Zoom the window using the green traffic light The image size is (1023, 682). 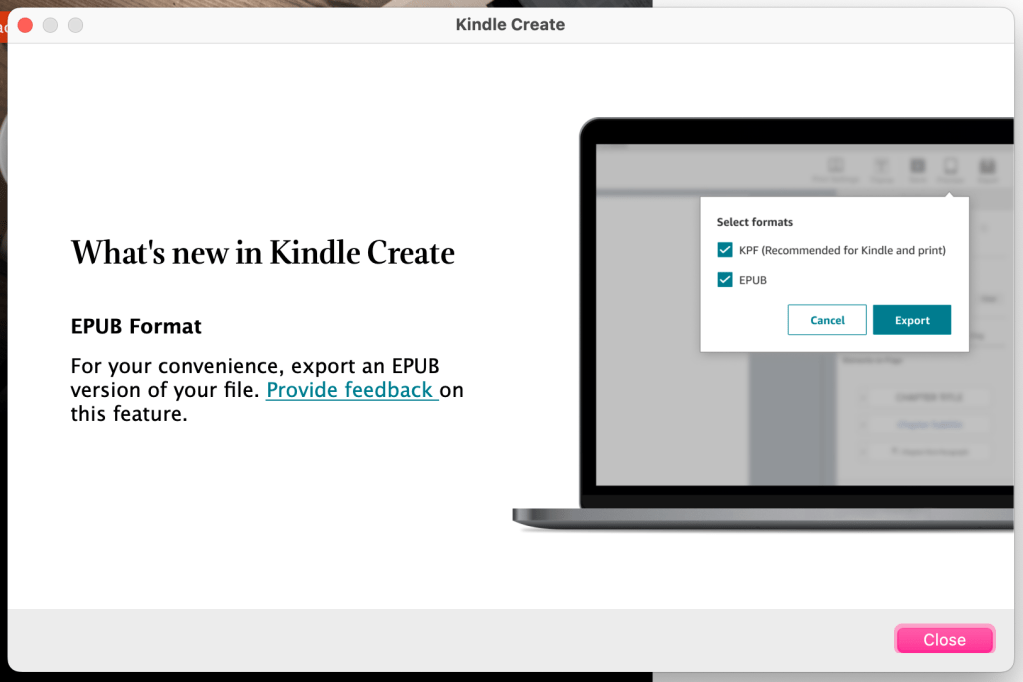pos(74,25)
